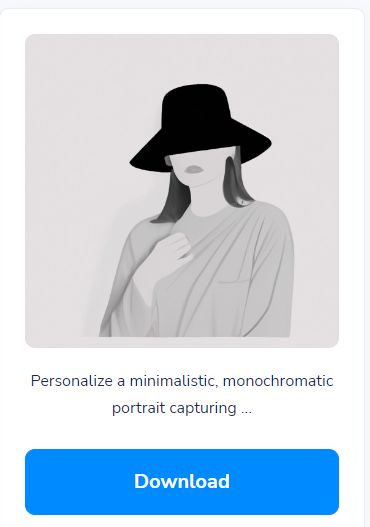Click the black bucket hat in the portrait
The width and height of the screenshot is (370, 527).
click(x=201, y=128)
